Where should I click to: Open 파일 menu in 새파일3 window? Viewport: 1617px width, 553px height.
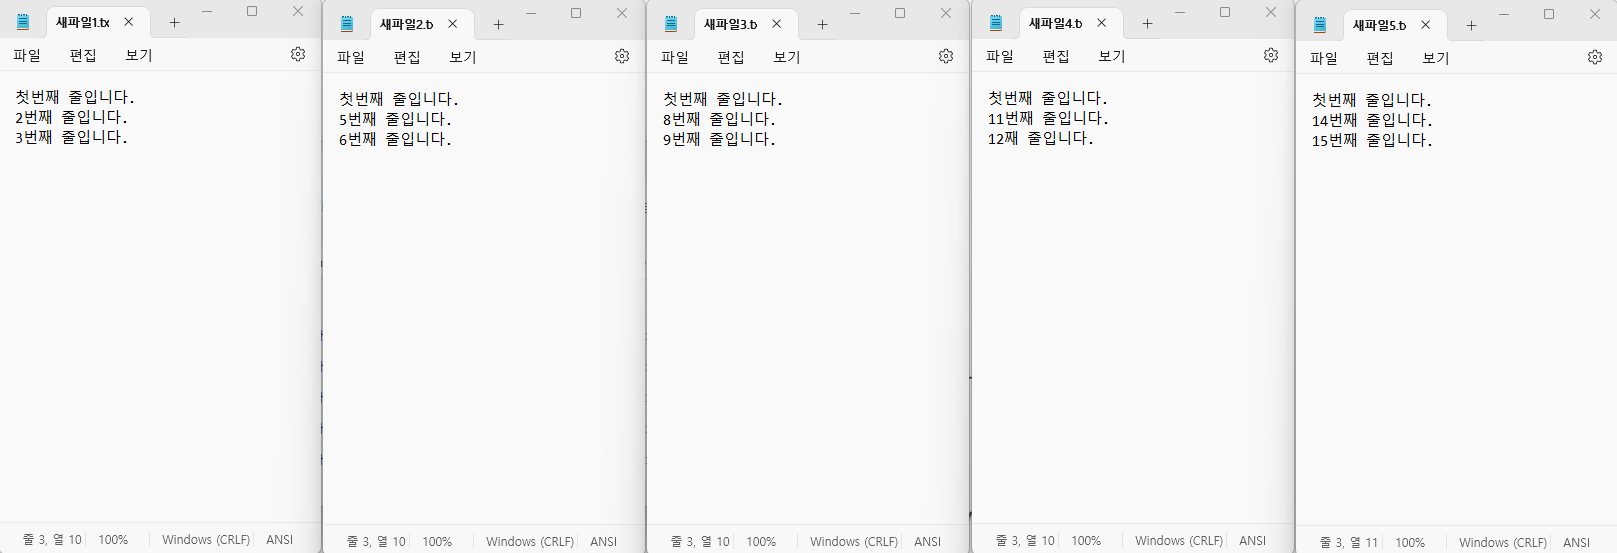[x=675, y=57]
